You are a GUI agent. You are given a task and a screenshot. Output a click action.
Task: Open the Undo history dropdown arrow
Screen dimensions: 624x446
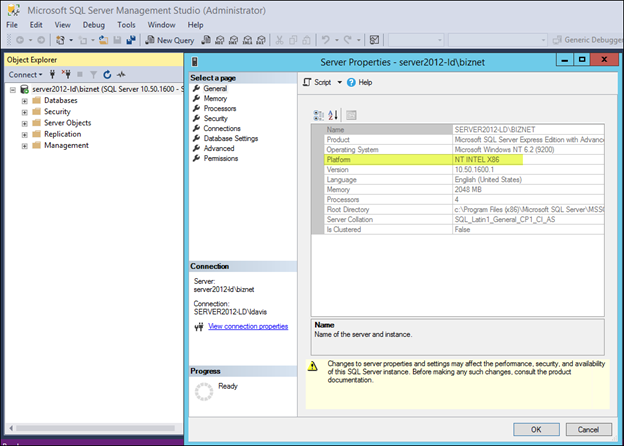(336, 40)
